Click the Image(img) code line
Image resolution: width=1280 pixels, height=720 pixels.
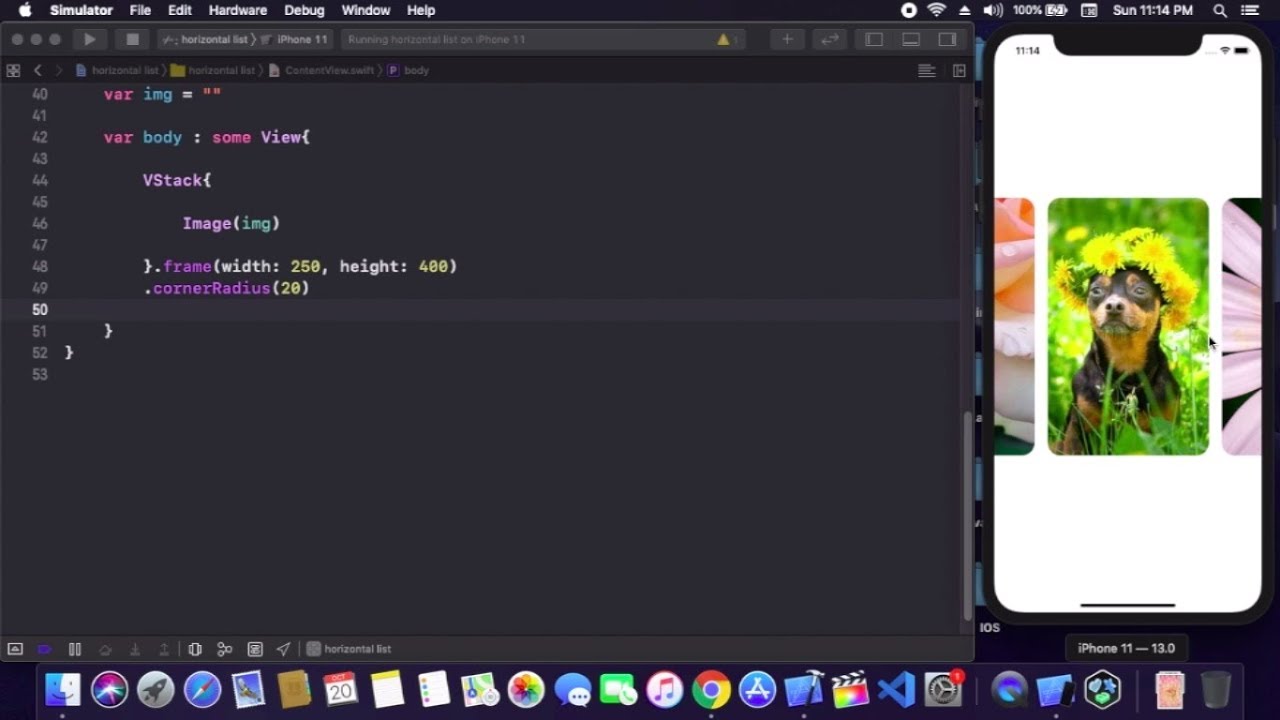231,224
